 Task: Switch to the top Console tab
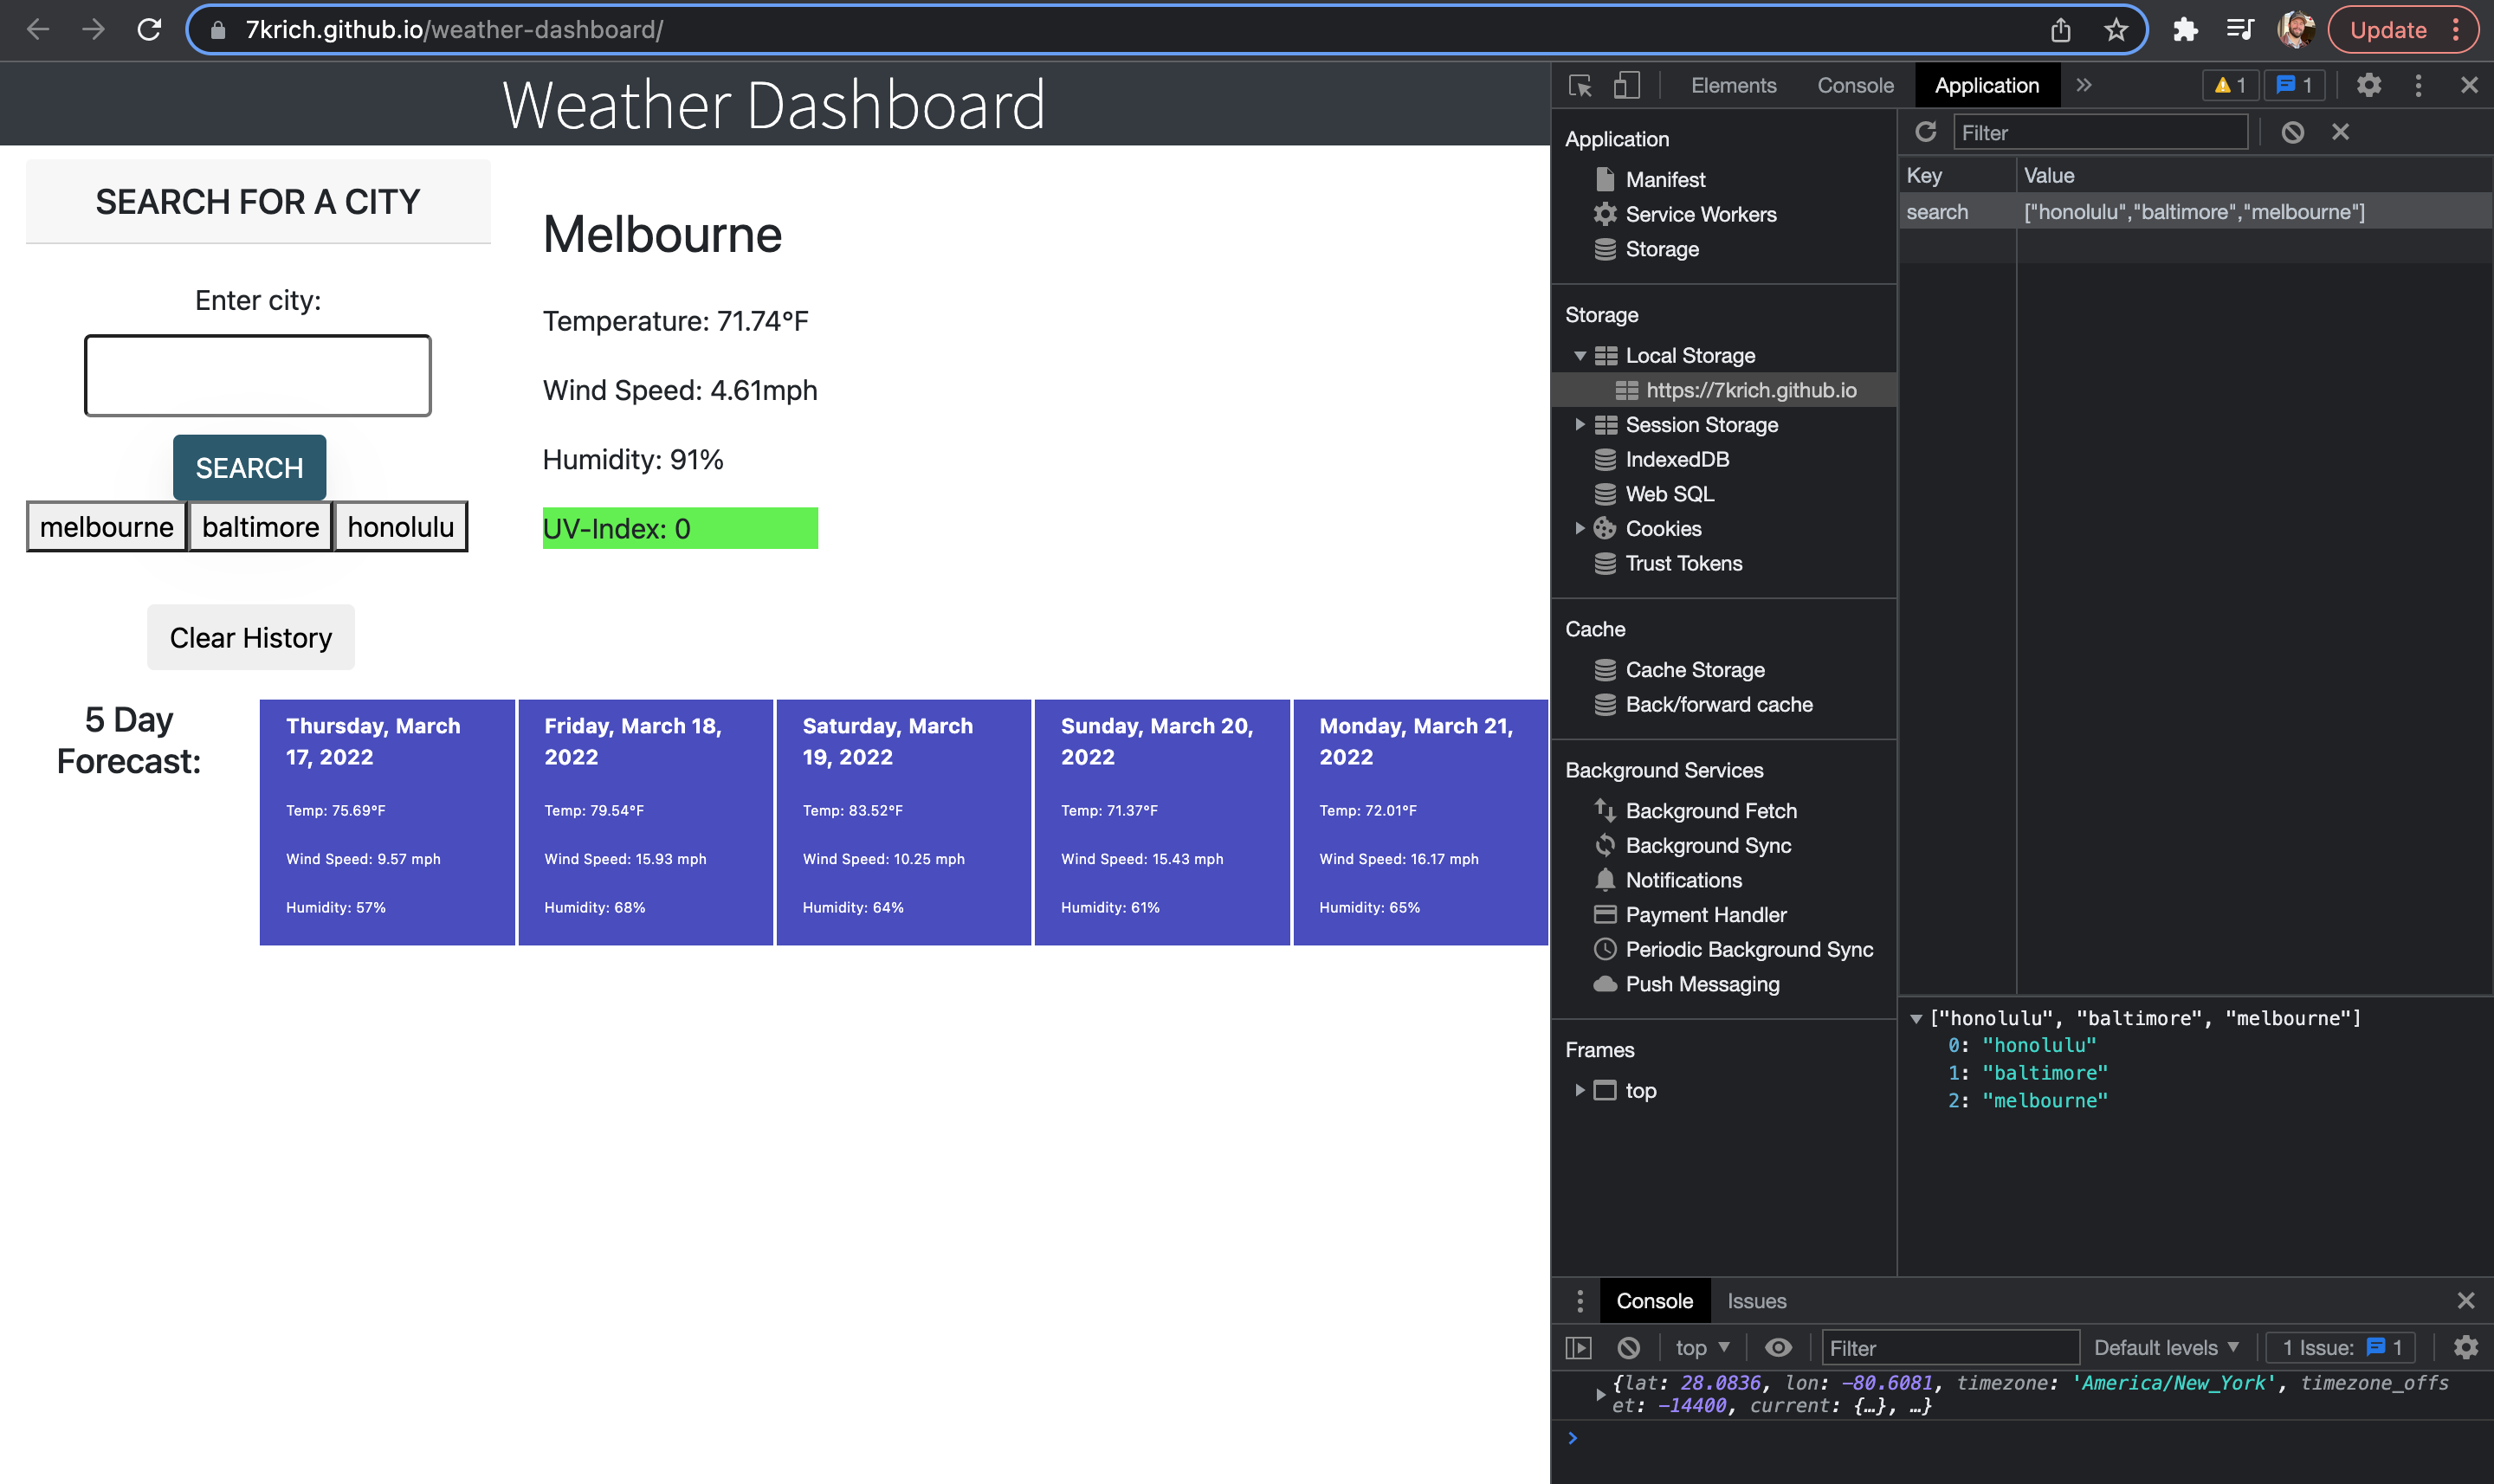tap(1855, 85)
